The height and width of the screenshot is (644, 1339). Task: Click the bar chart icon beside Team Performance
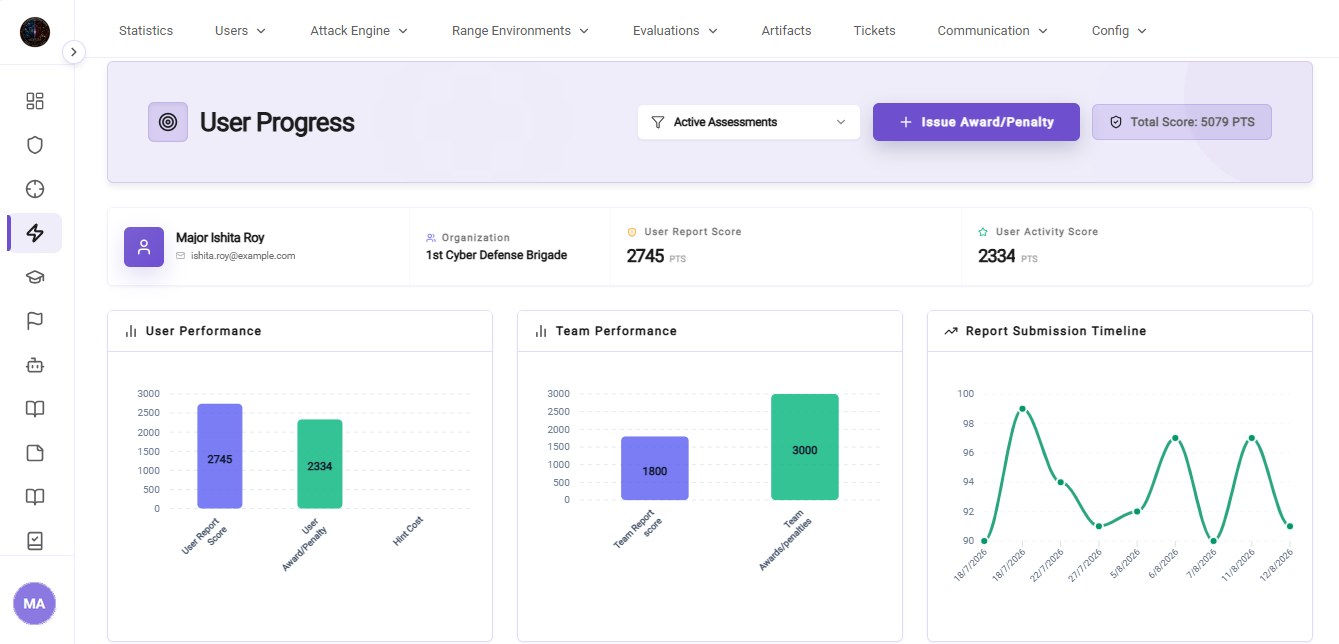(x=541, y=331)
